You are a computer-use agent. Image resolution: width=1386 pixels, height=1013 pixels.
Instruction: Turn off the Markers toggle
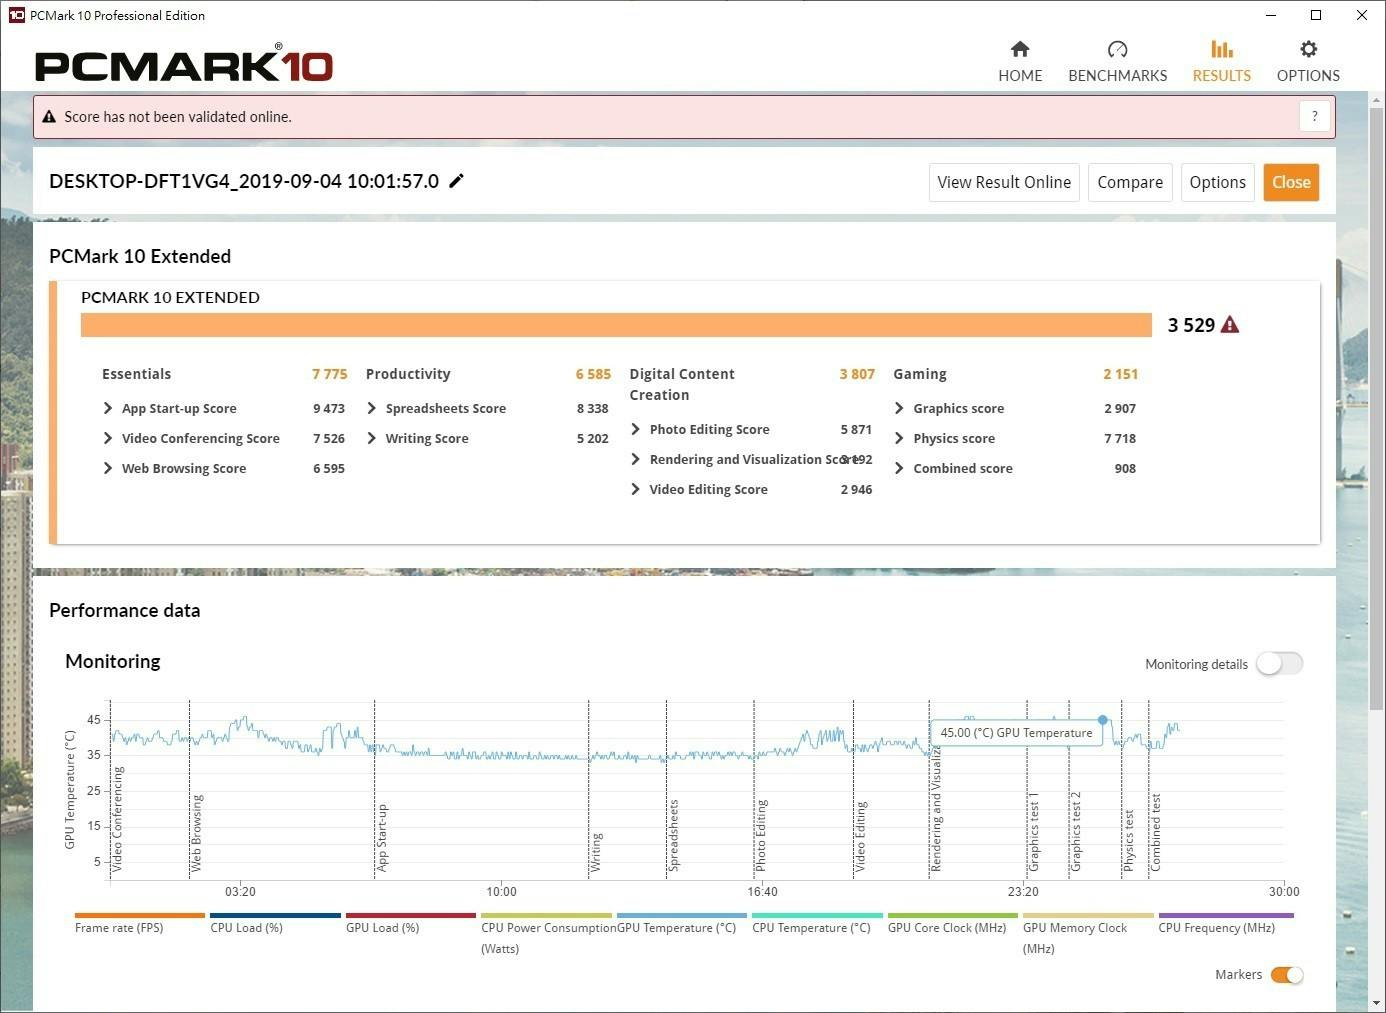(1286, 975)
